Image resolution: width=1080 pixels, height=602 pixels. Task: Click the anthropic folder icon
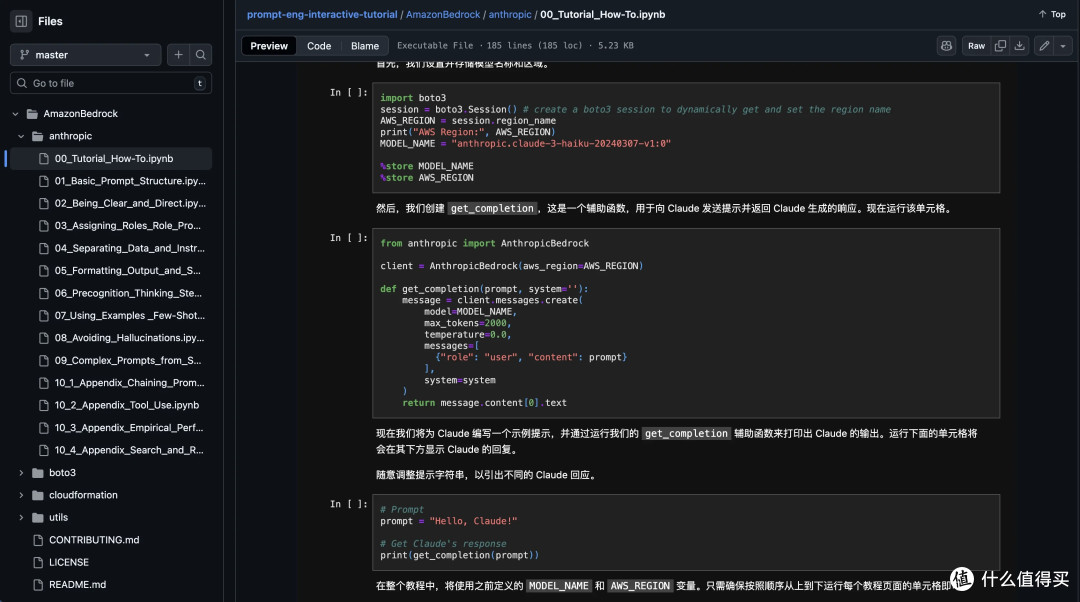coord(37,136)
